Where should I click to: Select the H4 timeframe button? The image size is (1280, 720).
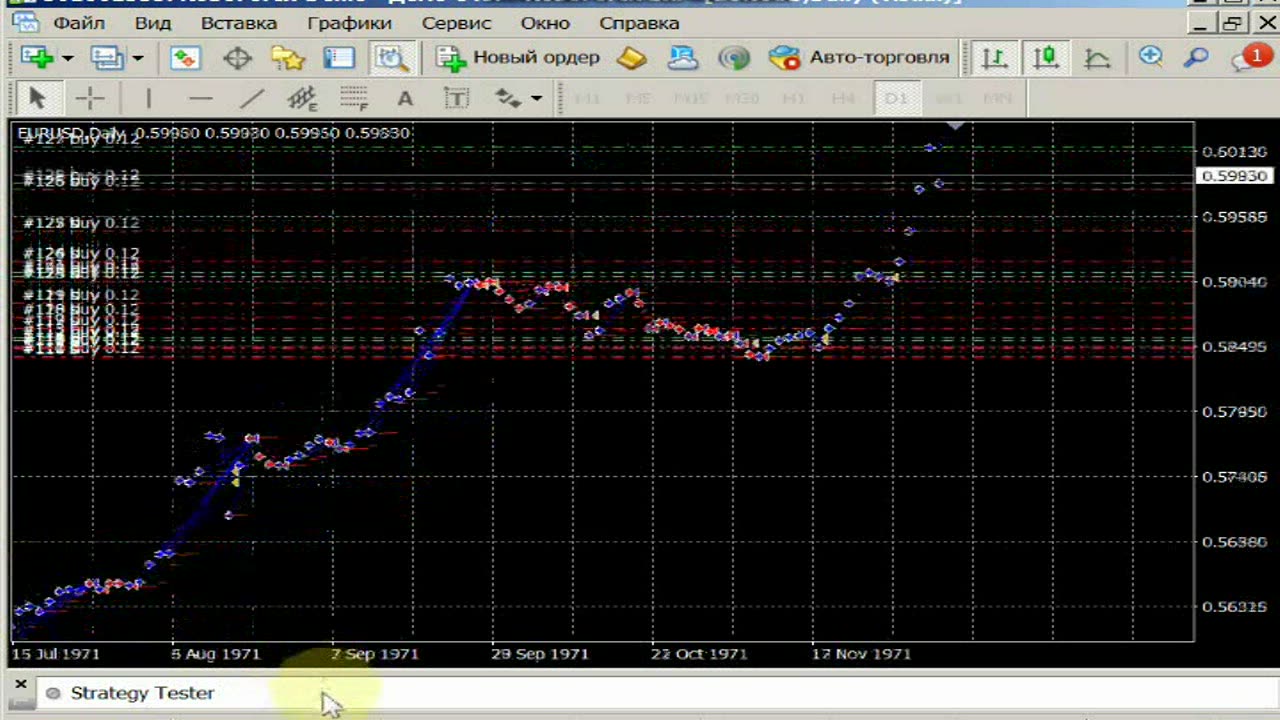point(844,98)
